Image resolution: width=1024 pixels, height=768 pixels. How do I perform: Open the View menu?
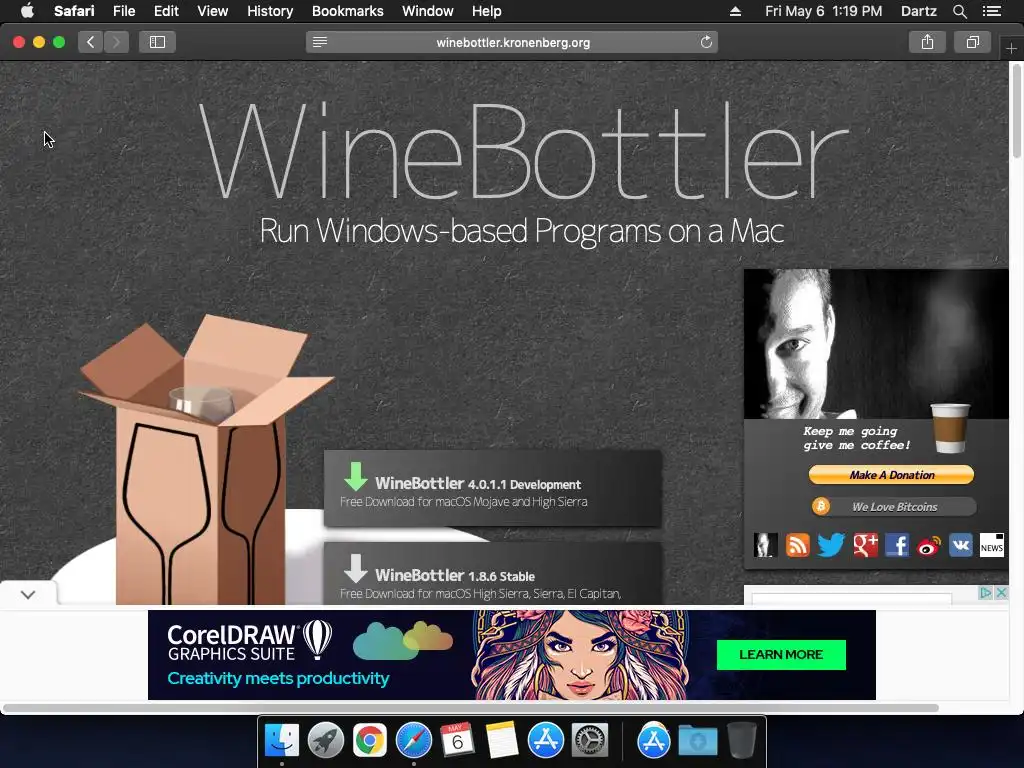point(213,11)
